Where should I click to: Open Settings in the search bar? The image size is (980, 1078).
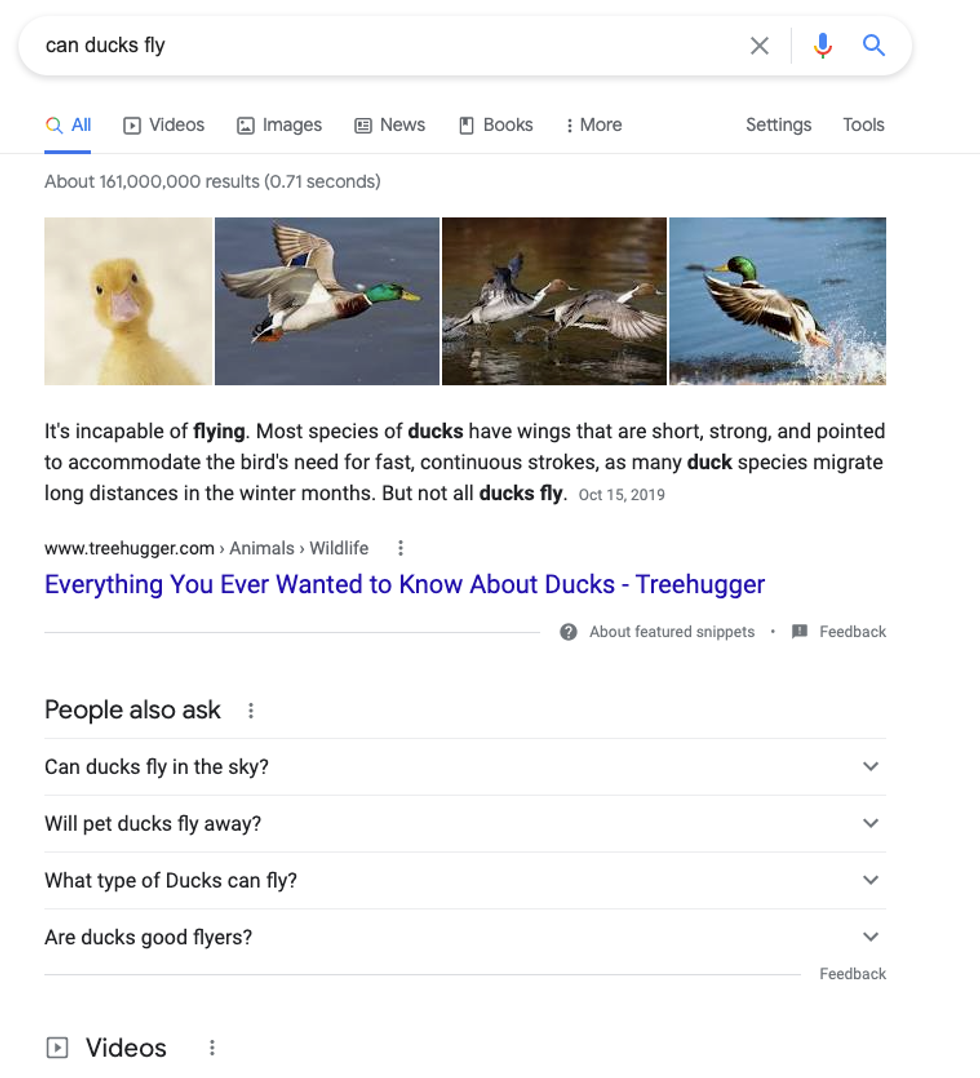click(x=778, y=125)
